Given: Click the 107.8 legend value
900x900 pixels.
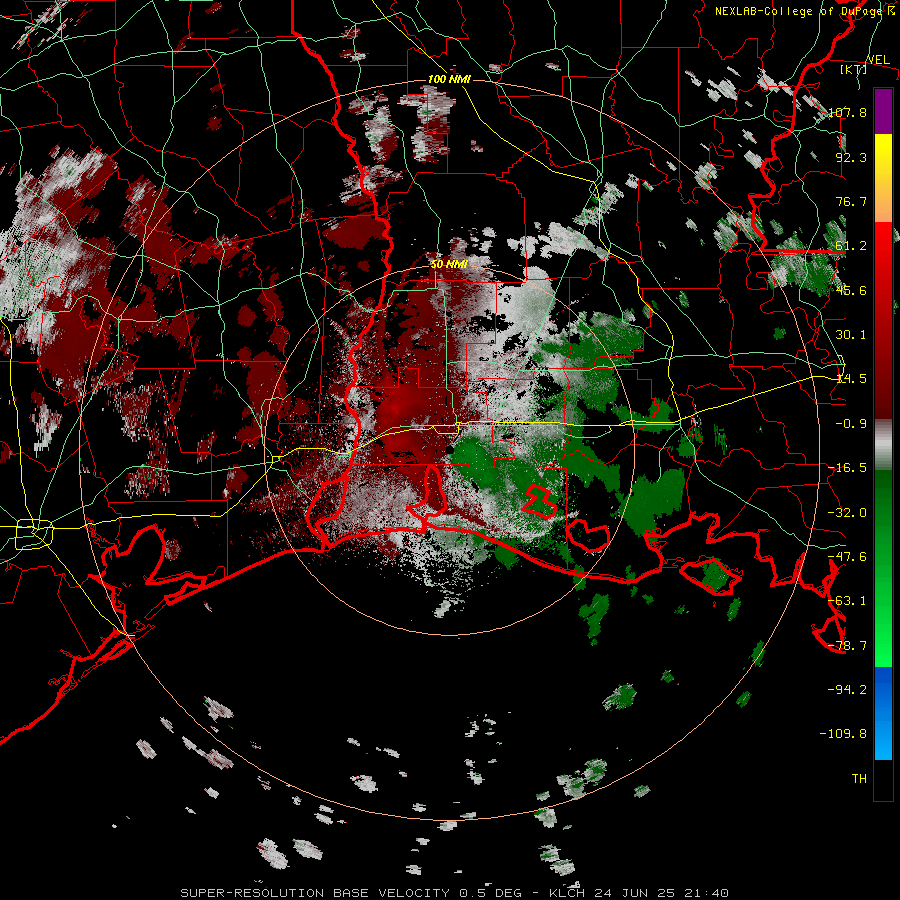Looking at the screenshot, I should click(x=848, y=112).
